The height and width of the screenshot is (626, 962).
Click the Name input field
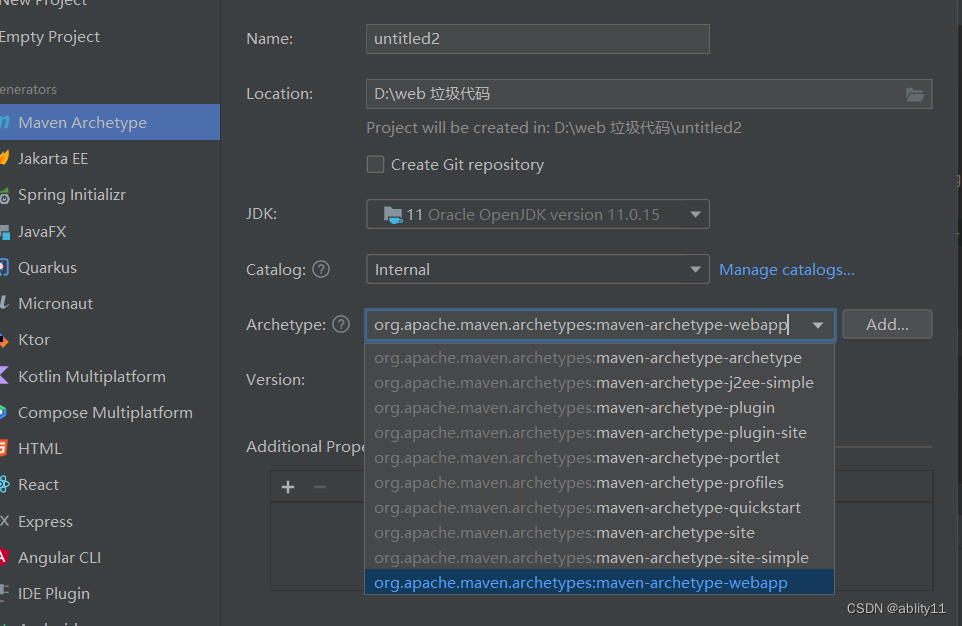pos(537,39)
